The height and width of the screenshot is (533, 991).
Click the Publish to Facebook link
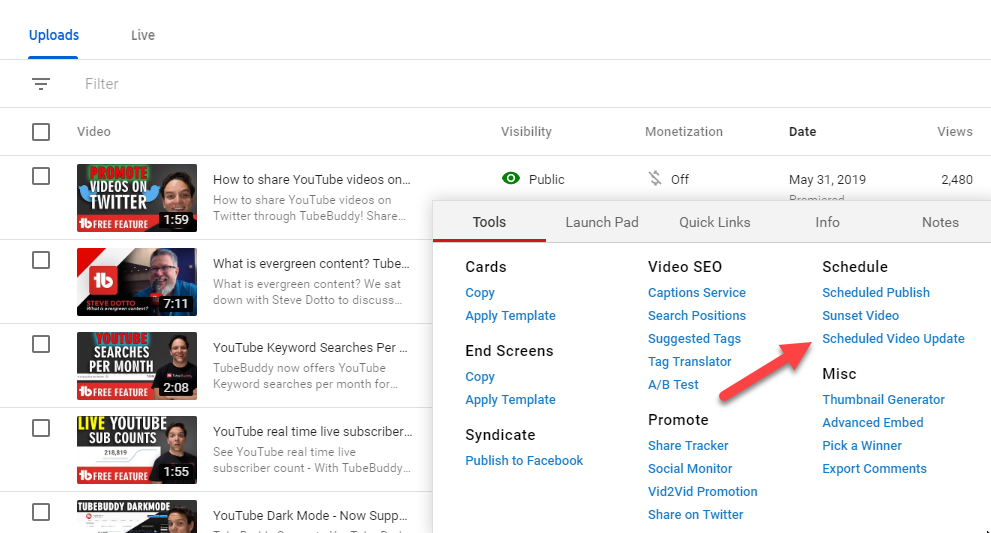point(524,461)
